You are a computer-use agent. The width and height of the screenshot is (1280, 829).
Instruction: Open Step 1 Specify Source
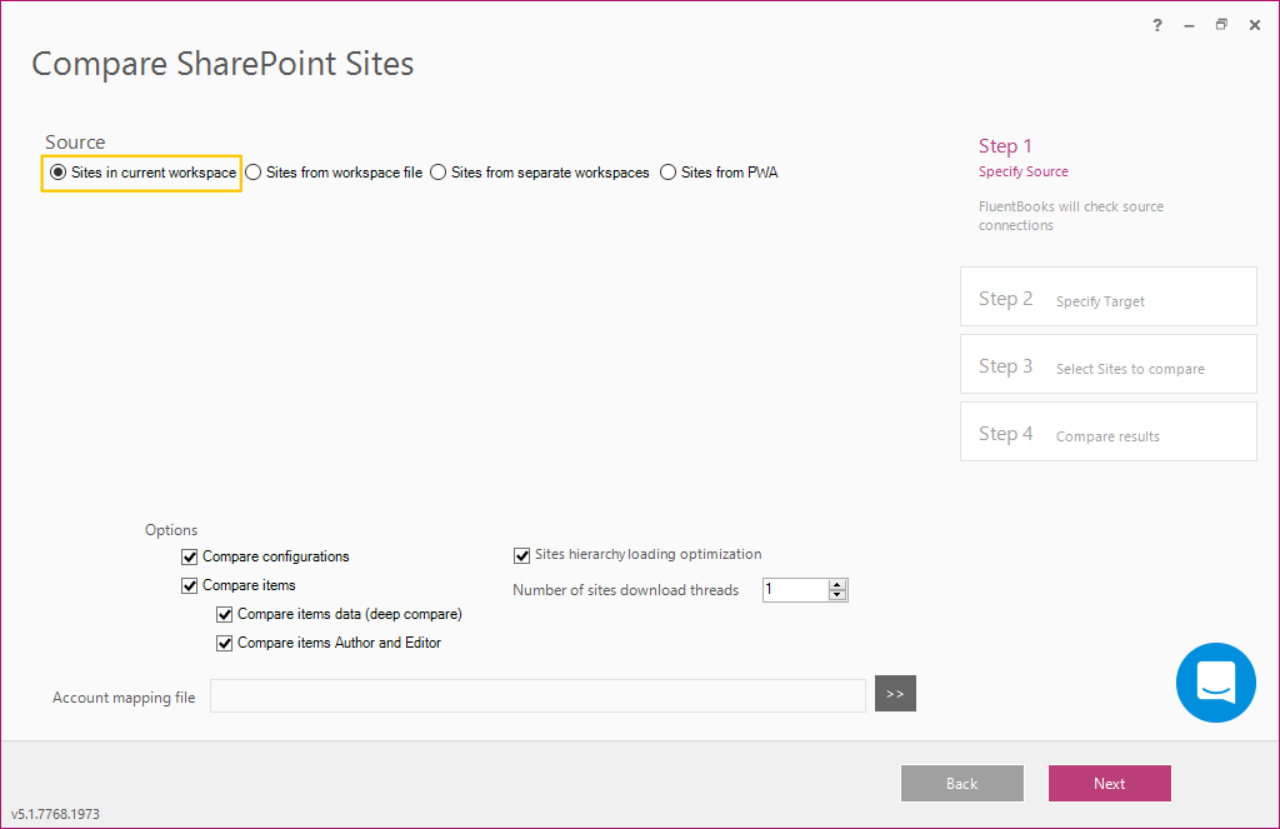point(1023,158)
